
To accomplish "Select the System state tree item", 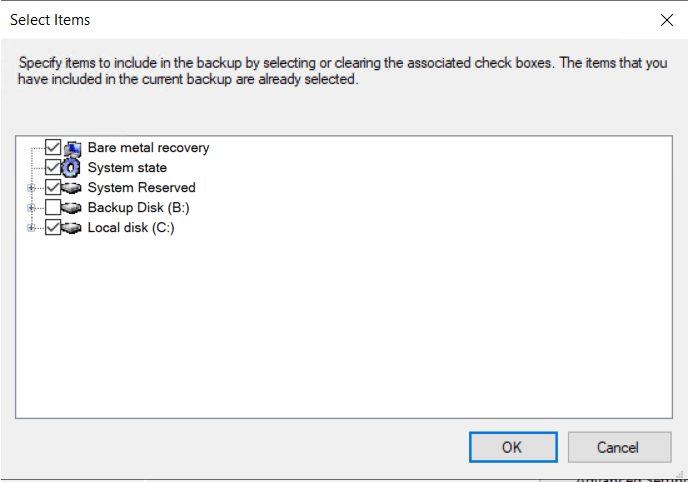I will 127,168.
